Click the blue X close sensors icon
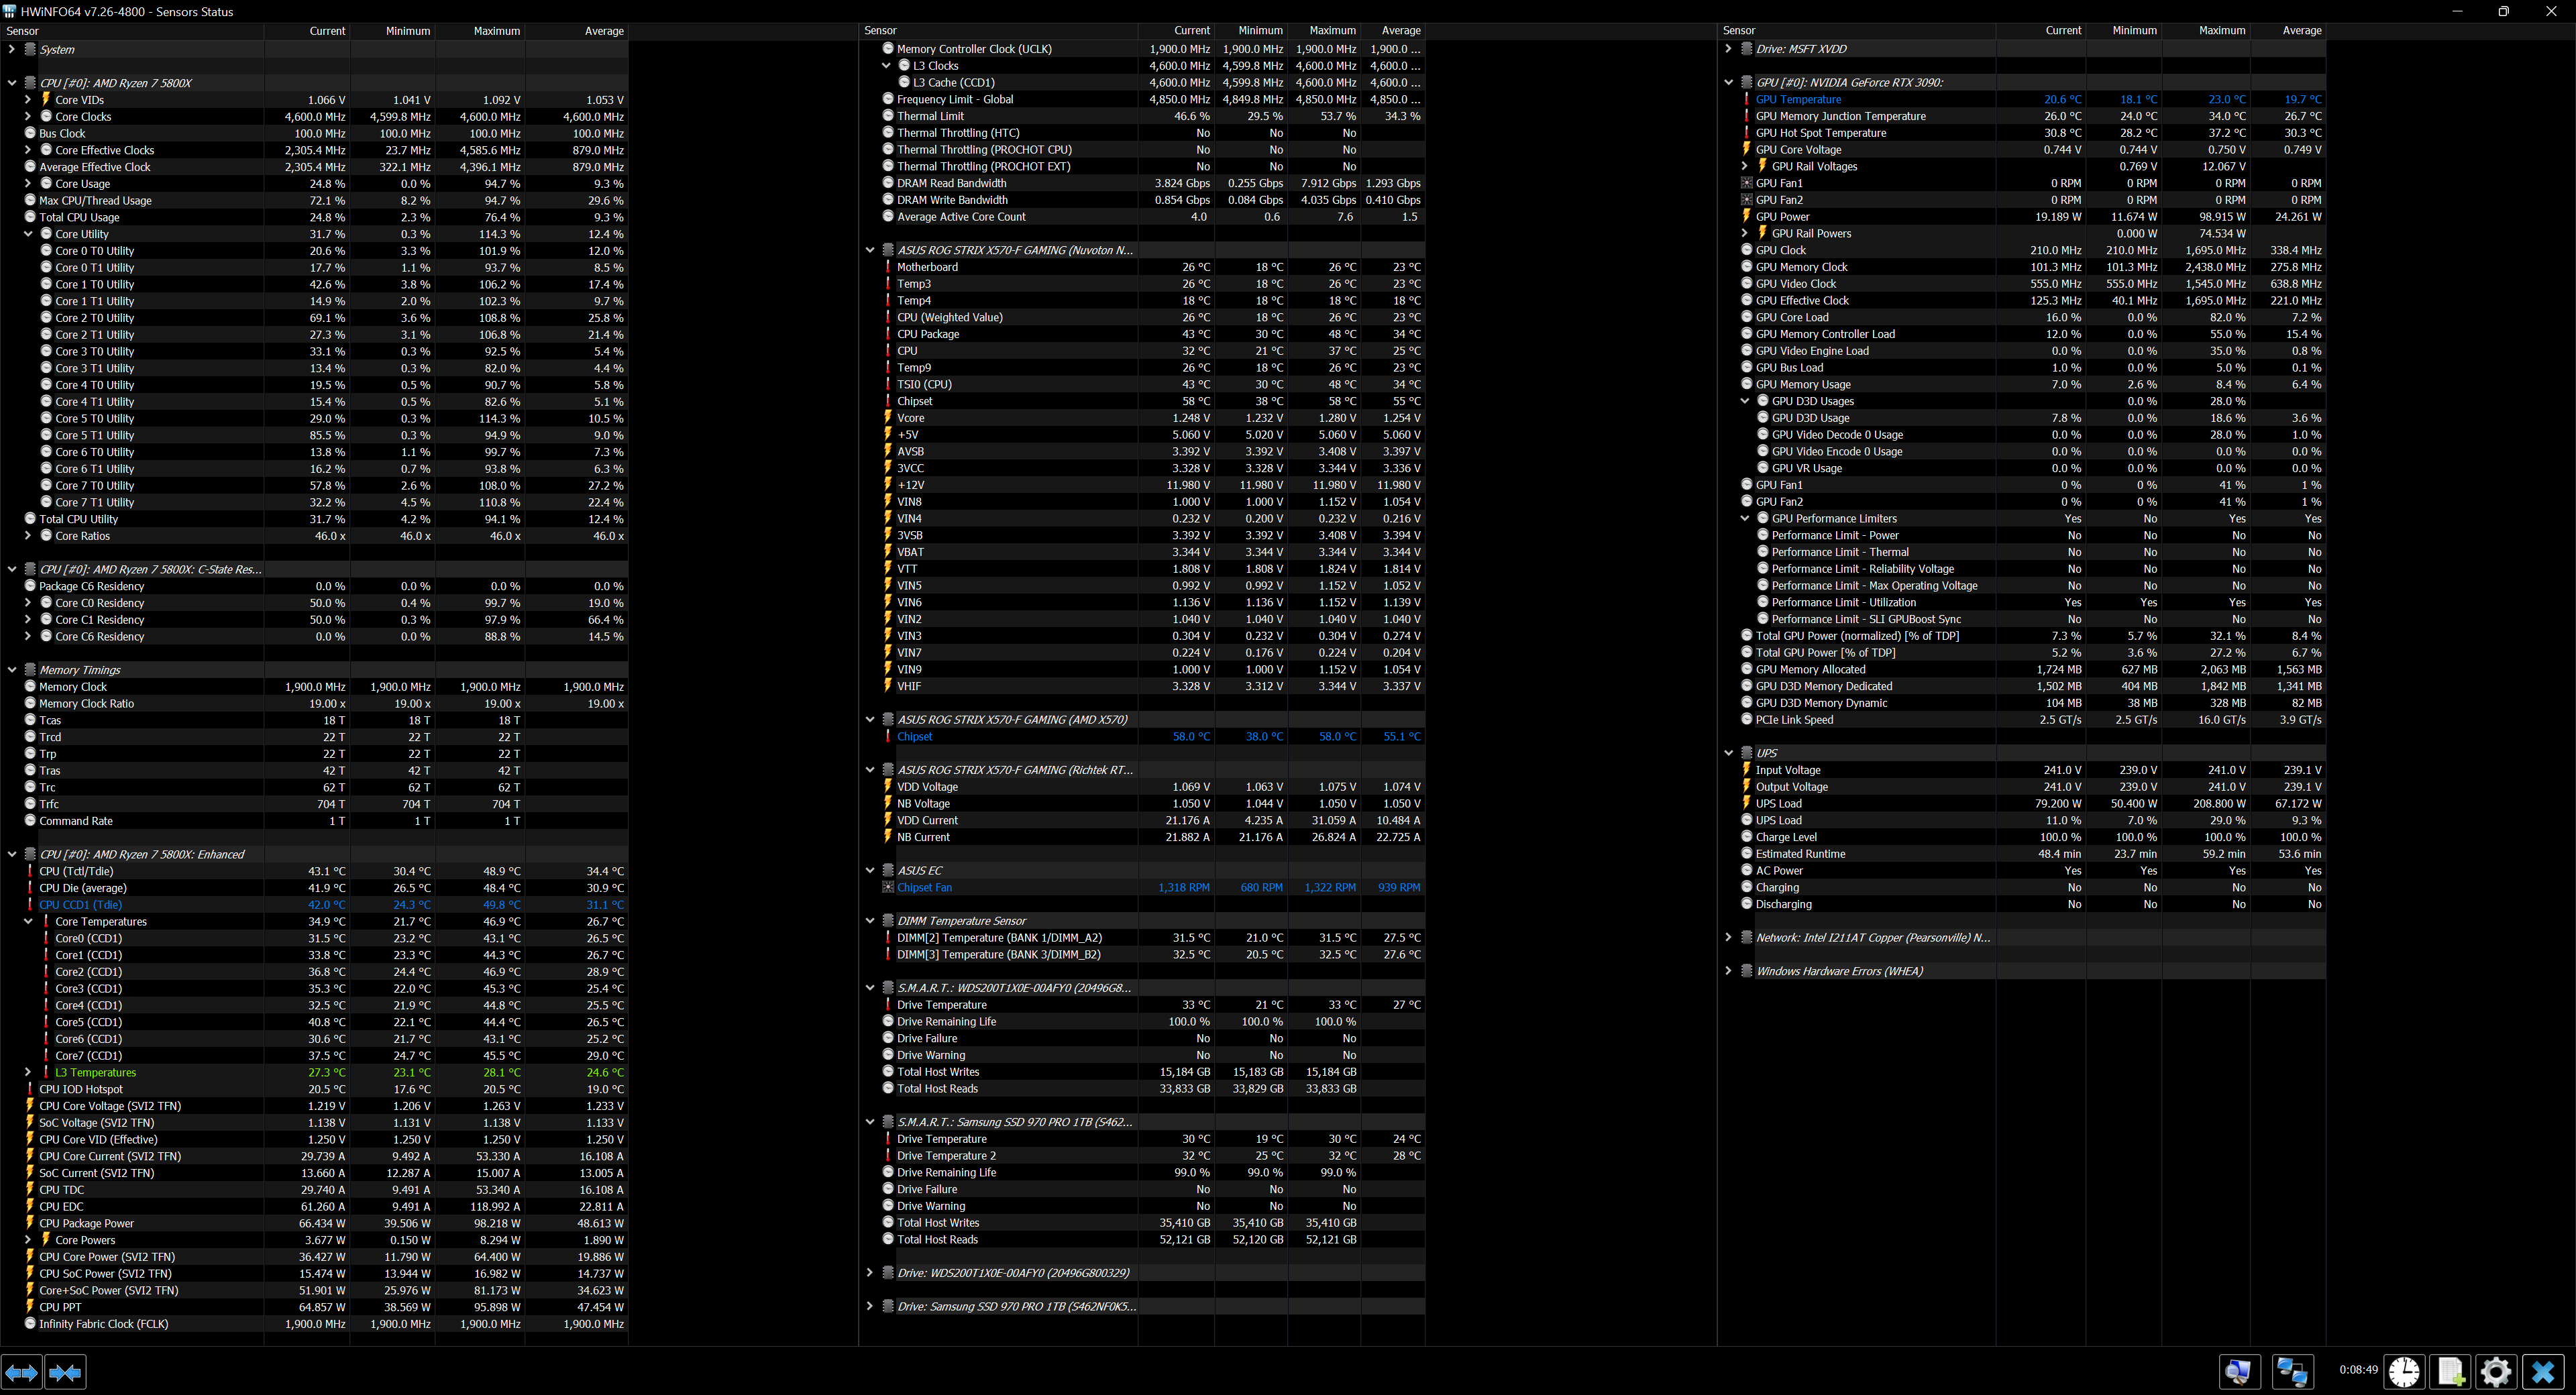This screenshot has height=1395, width=2576. (2543, 1371)
